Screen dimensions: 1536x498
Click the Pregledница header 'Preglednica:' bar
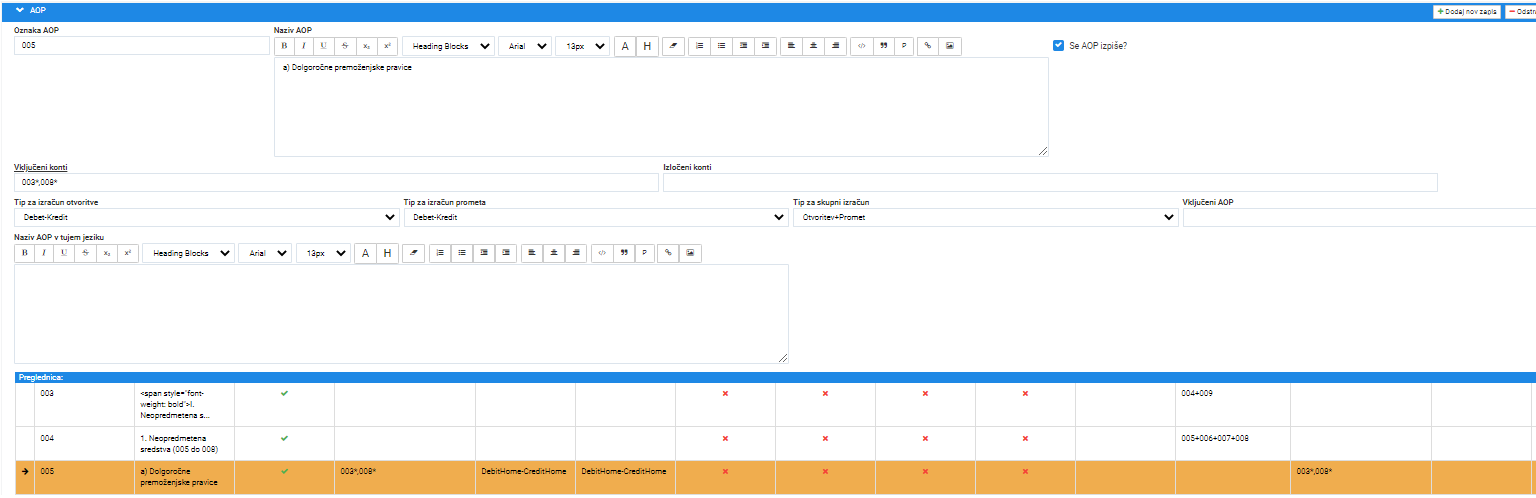775,378
